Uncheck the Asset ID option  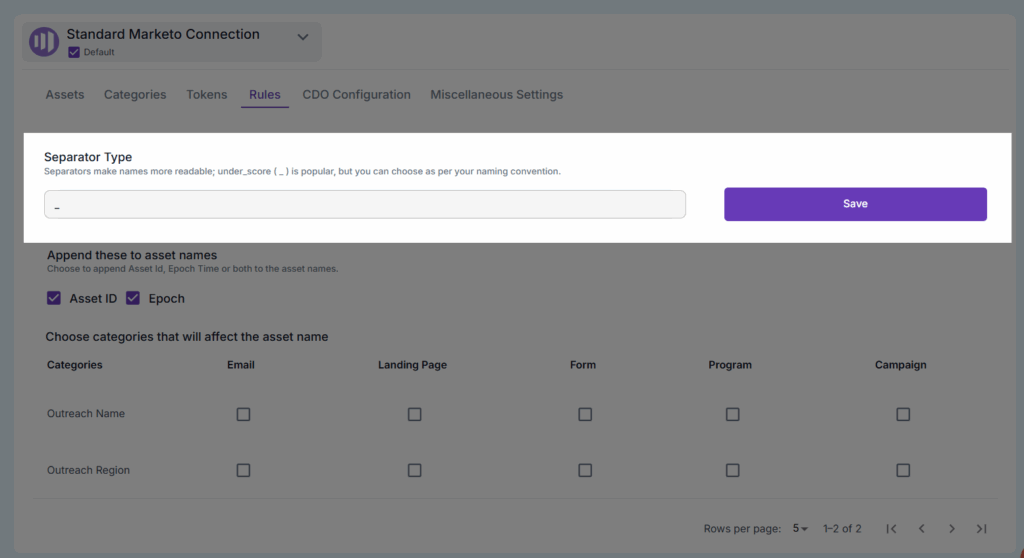[54, 298]
